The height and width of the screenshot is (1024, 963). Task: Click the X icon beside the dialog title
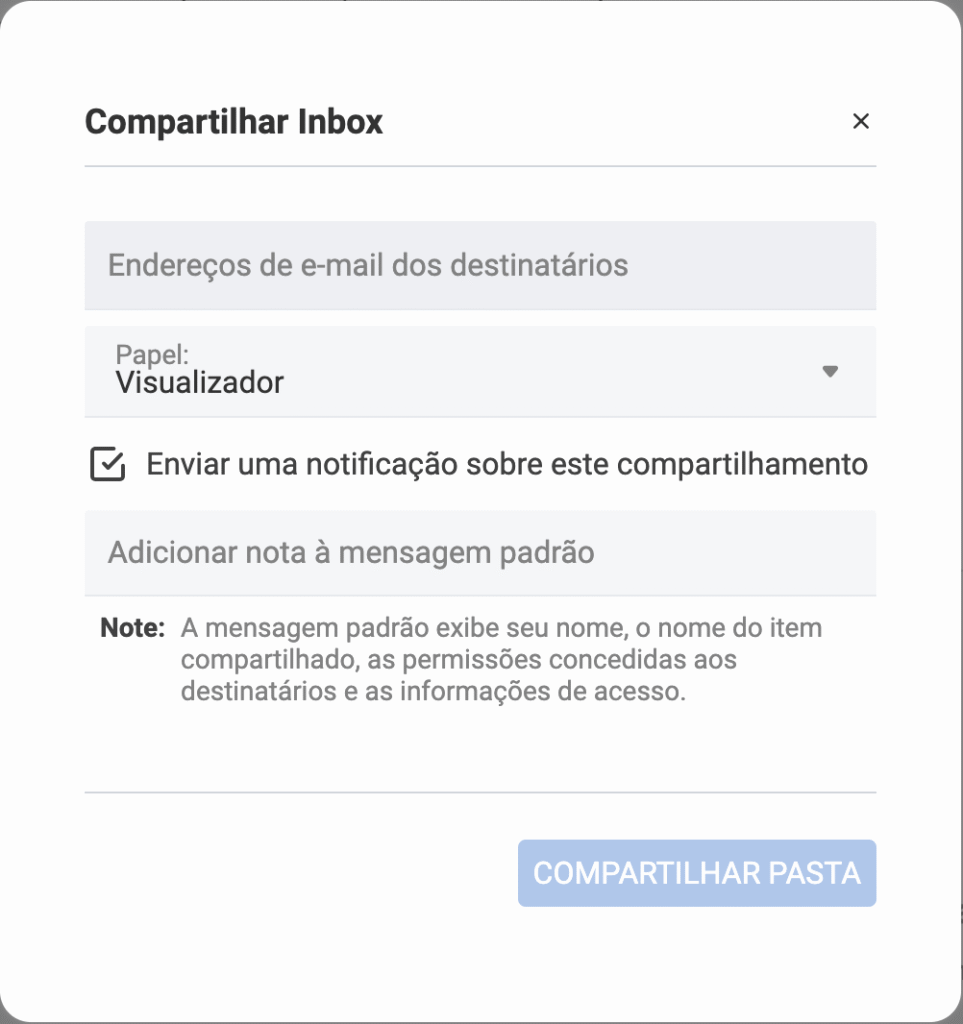click(860, 122)
